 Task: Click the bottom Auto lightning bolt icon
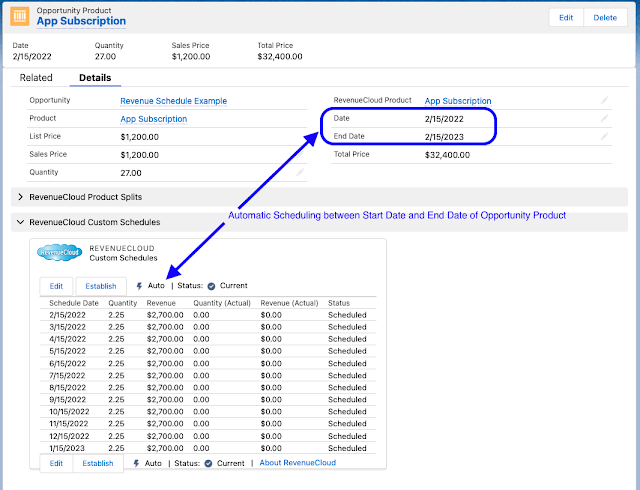tap(136, 463)
